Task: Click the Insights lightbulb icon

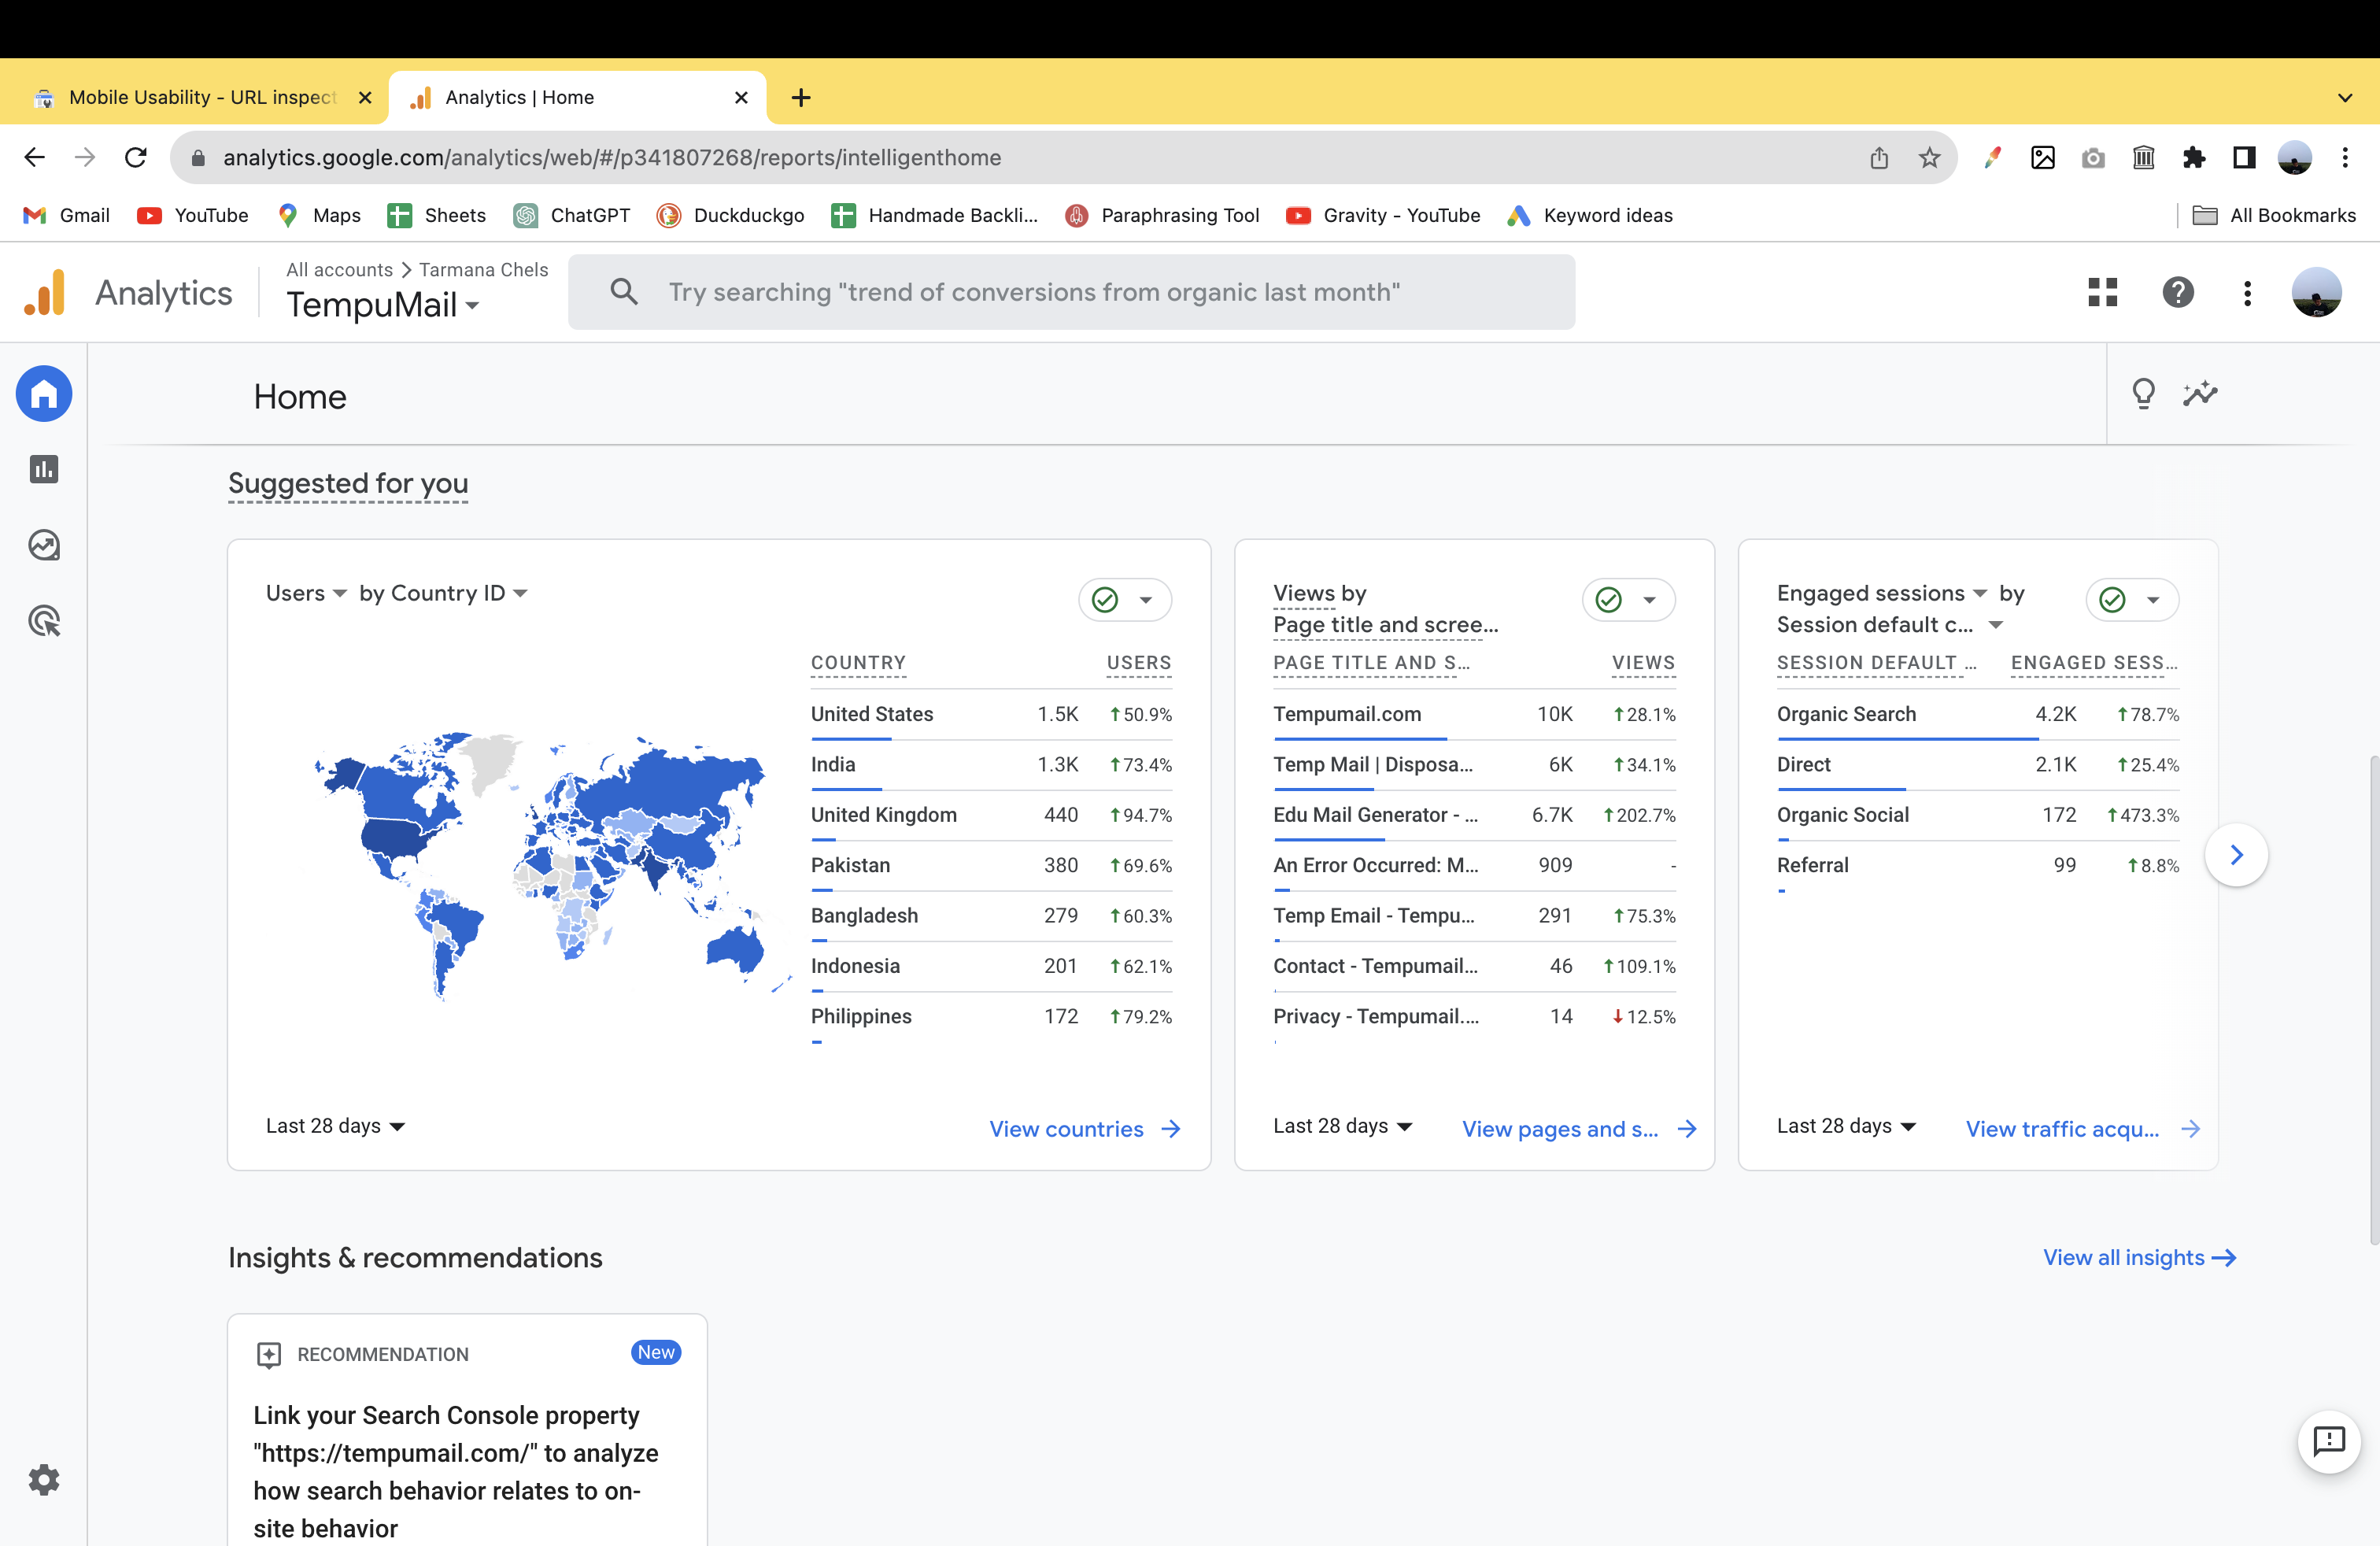Action: point(2143,394)
